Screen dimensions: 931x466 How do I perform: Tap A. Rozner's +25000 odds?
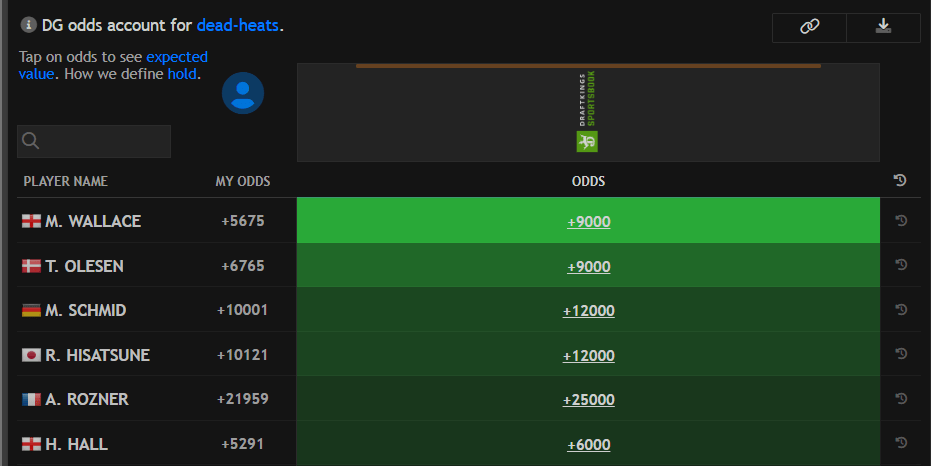[x=588, y=400]
